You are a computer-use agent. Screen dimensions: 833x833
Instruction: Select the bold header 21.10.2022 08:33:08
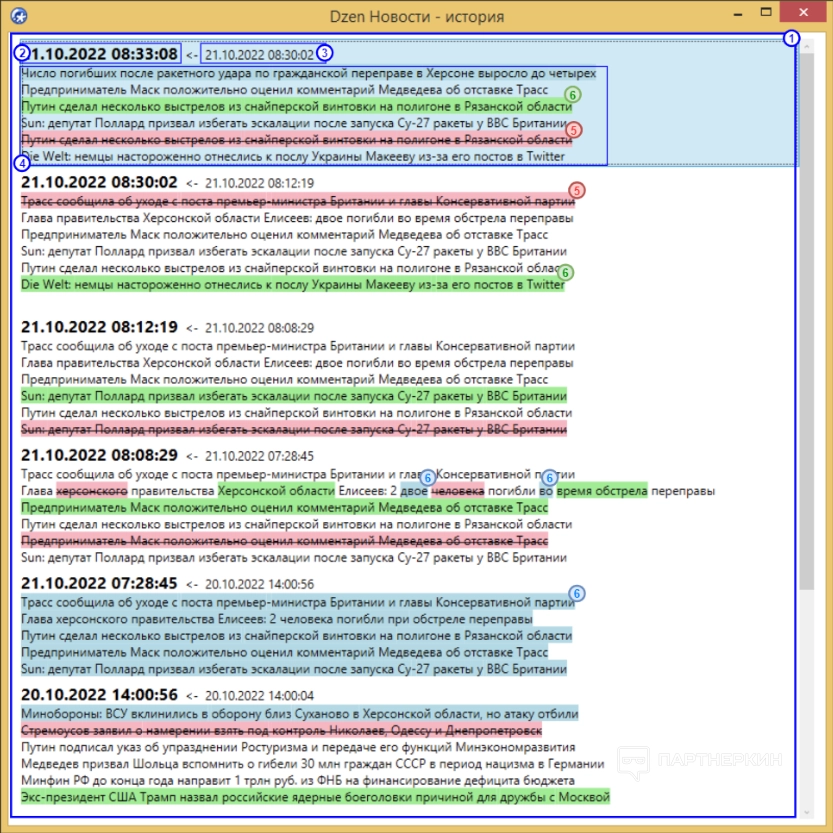click(99, 54)
